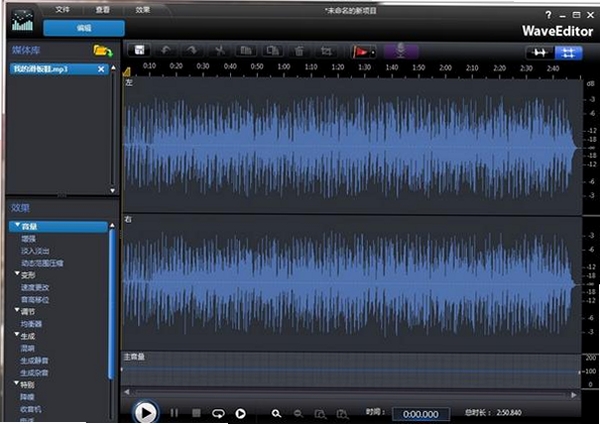Screen dimensions: 600x424
Task: Open the 均衡器 equalizer effect
Action: coord(31,324)
